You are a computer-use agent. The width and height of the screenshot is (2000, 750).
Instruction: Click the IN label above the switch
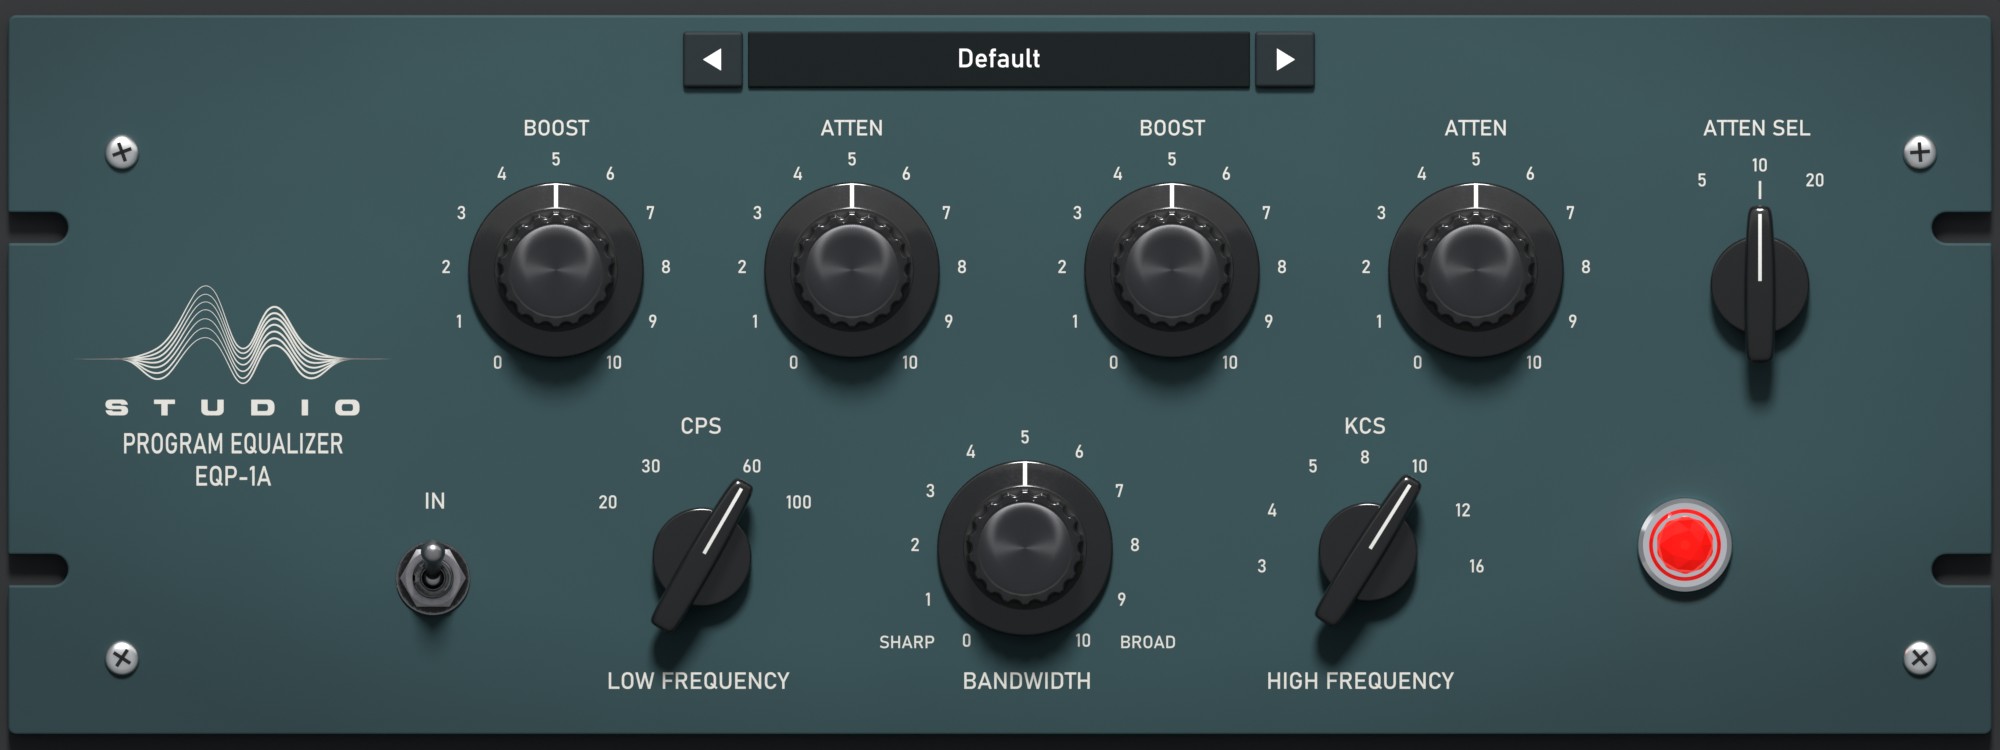434,501
